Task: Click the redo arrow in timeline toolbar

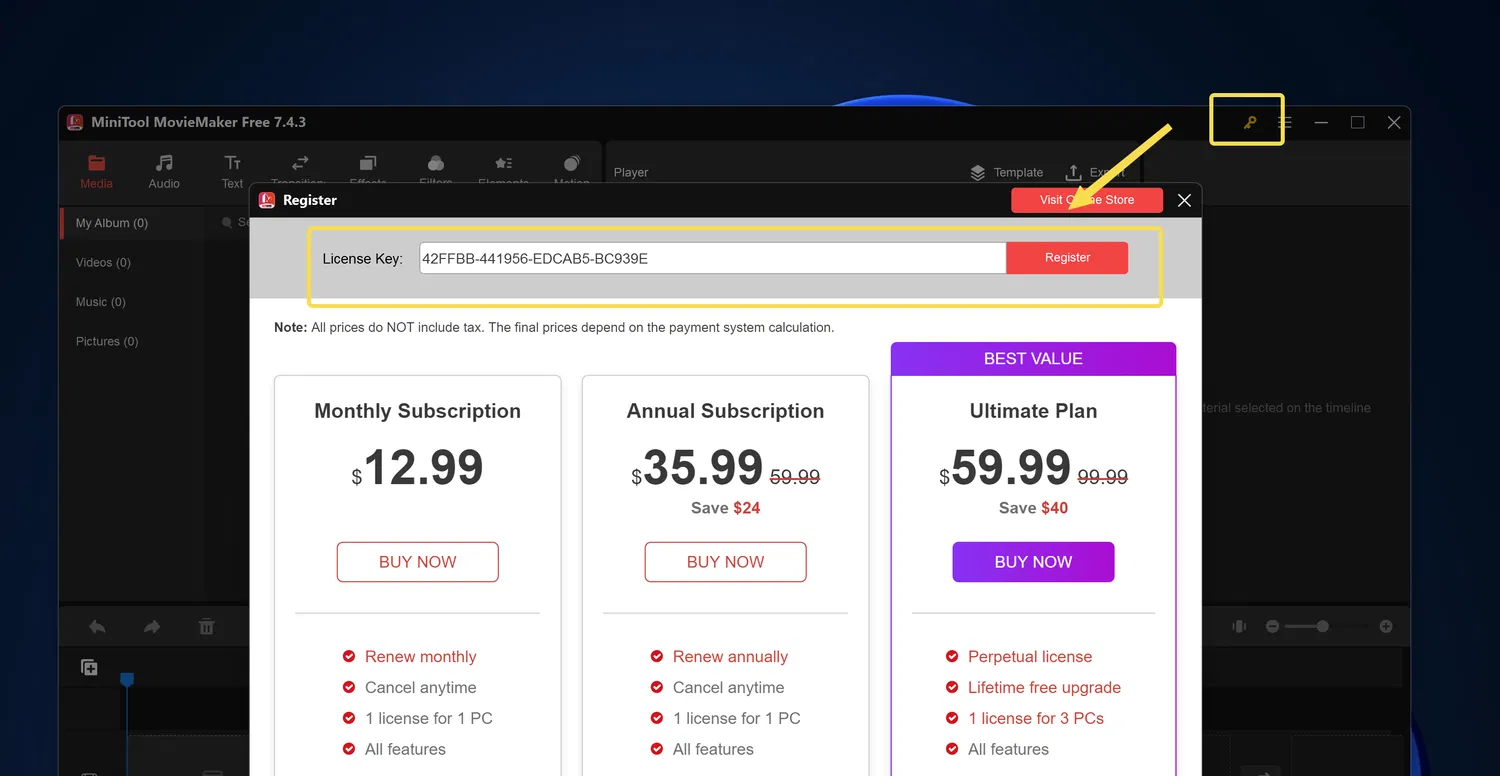Action: (152, 627)
